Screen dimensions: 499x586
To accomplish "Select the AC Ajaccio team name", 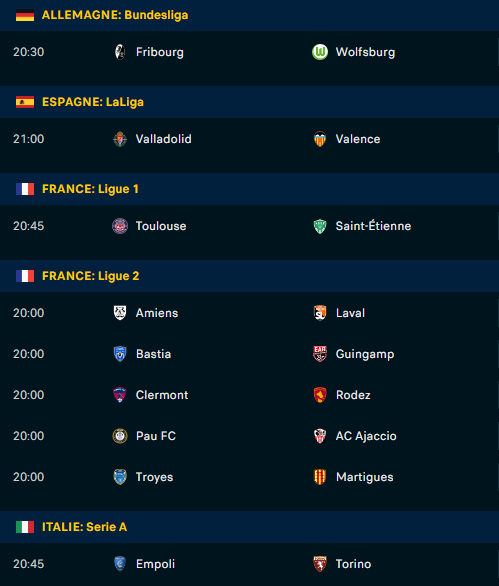I will coord(366,436).
